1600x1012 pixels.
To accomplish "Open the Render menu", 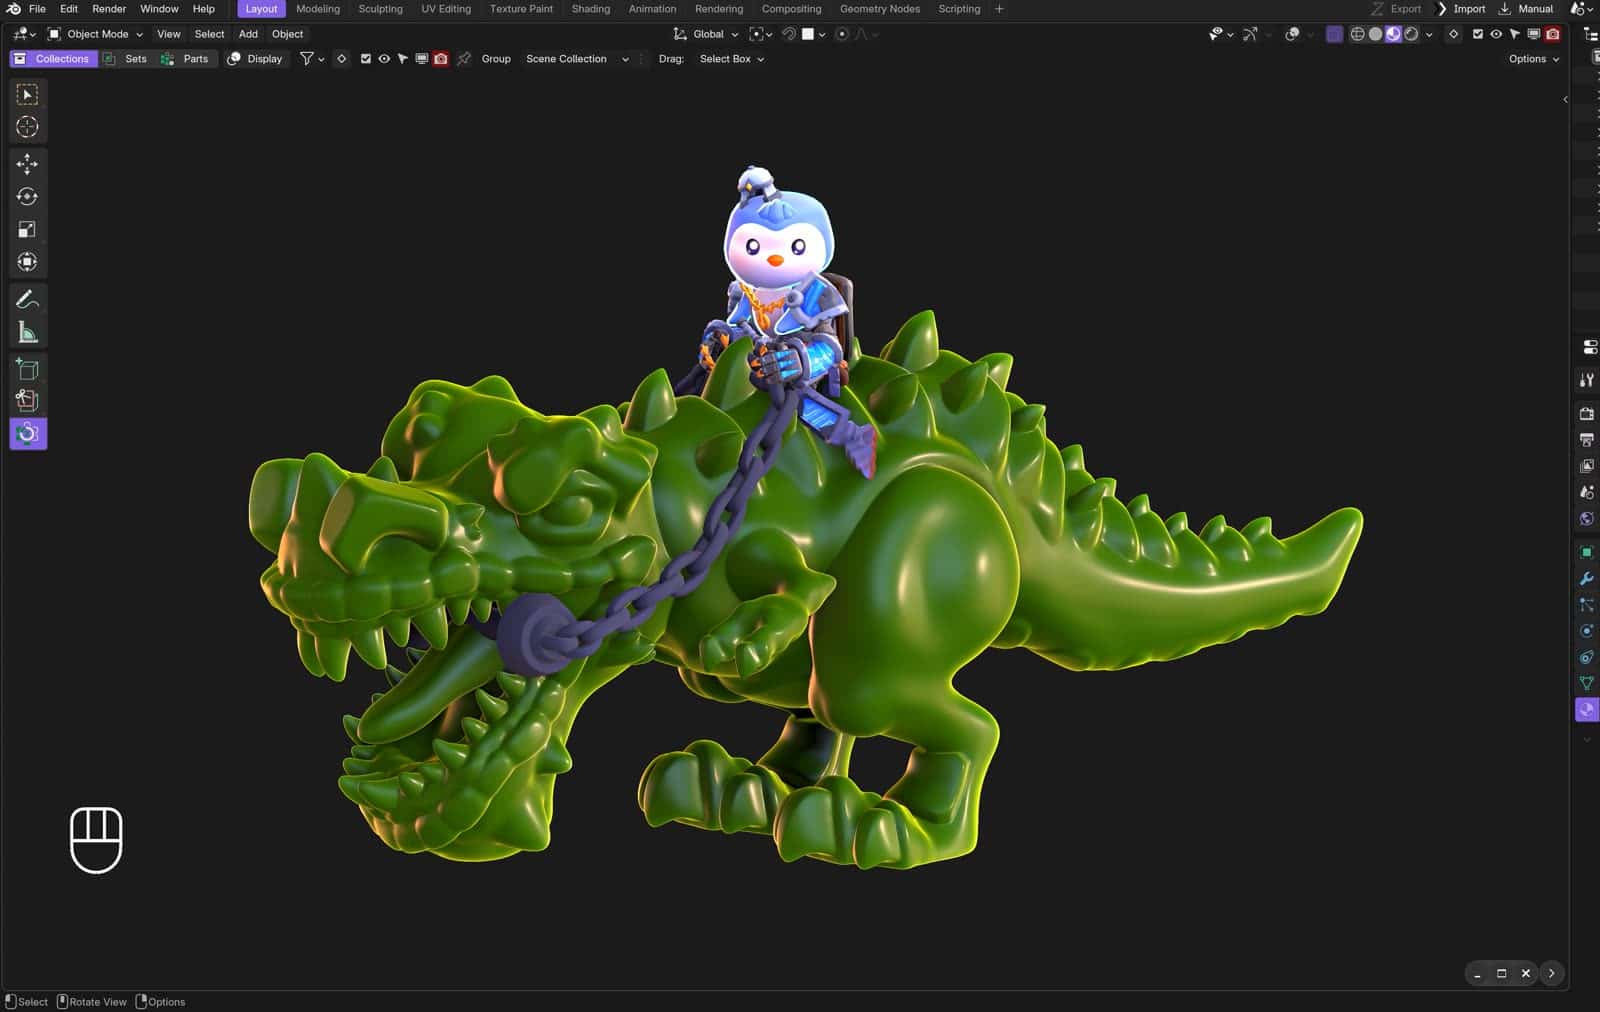I will [x=108, y=8].
